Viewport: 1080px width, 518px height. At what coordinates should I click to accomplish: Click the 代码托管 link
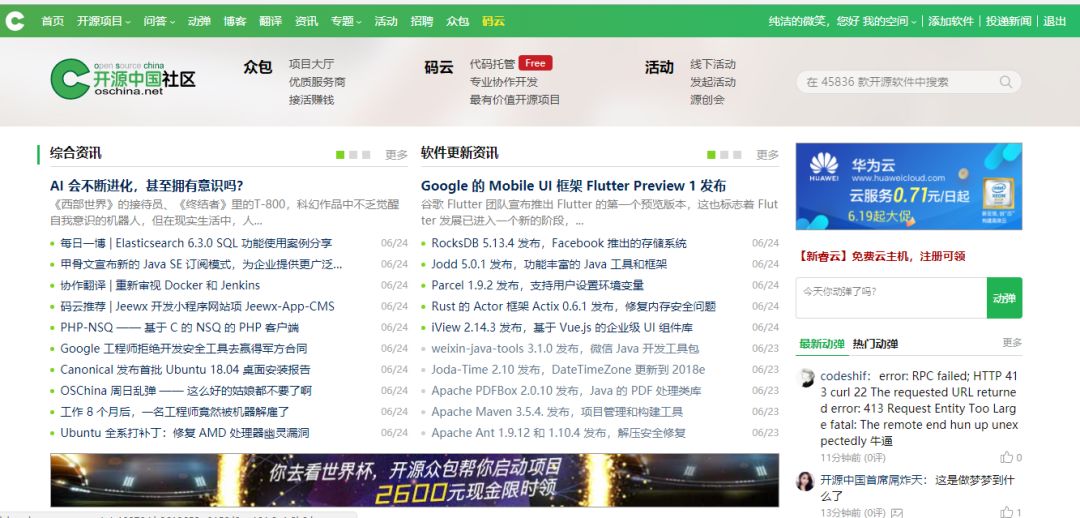click(492, 64)
